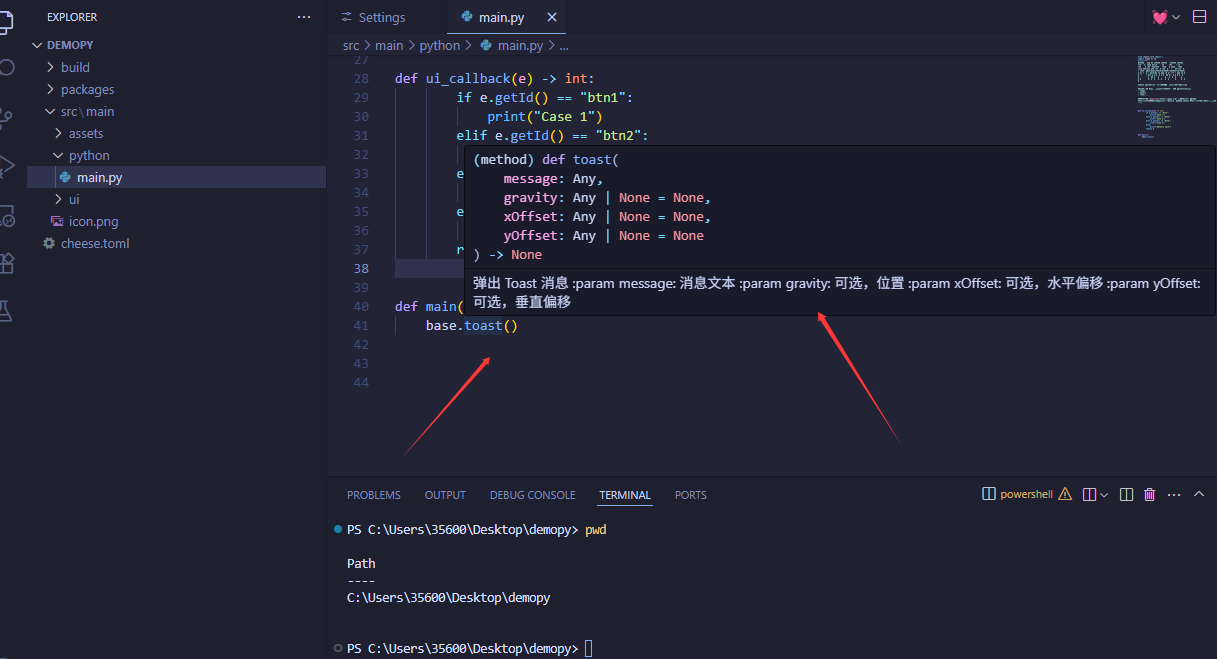Split the terminal panel
The image size is (1217, 659).
[x=1126, y=494]
